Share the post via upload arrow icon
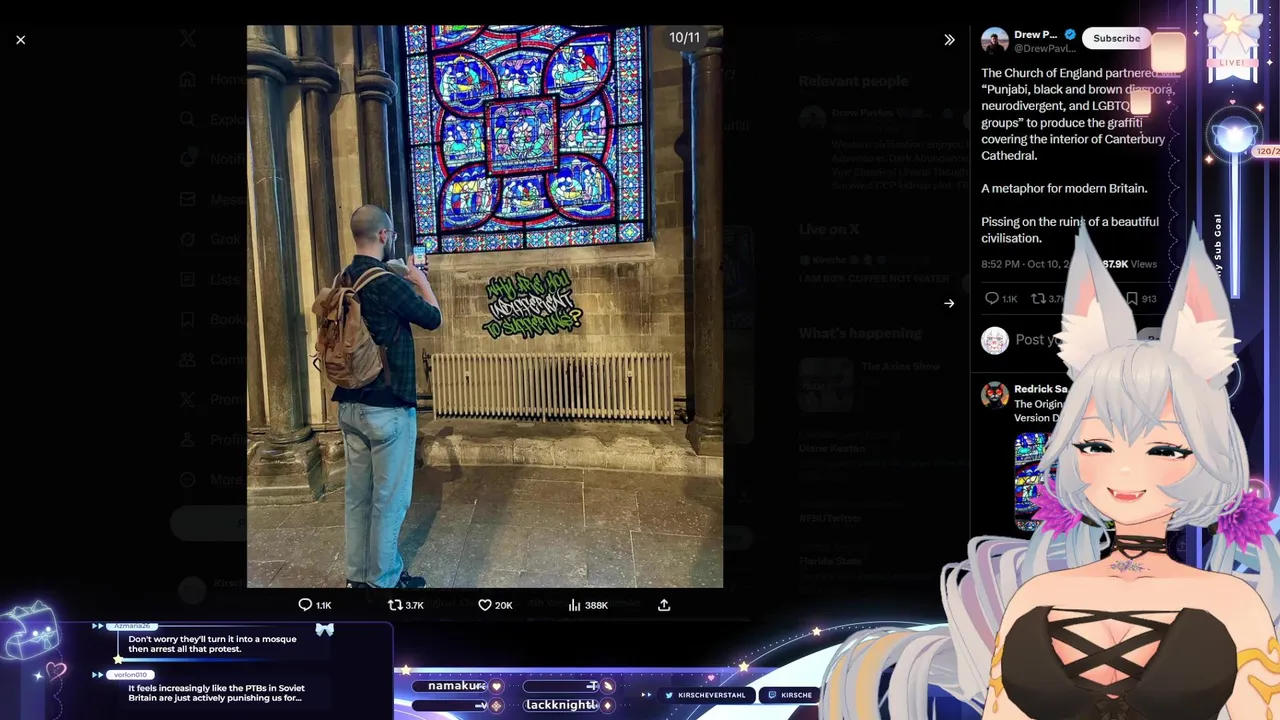This screenshot has height=720, width=1280. coord(664,605)
